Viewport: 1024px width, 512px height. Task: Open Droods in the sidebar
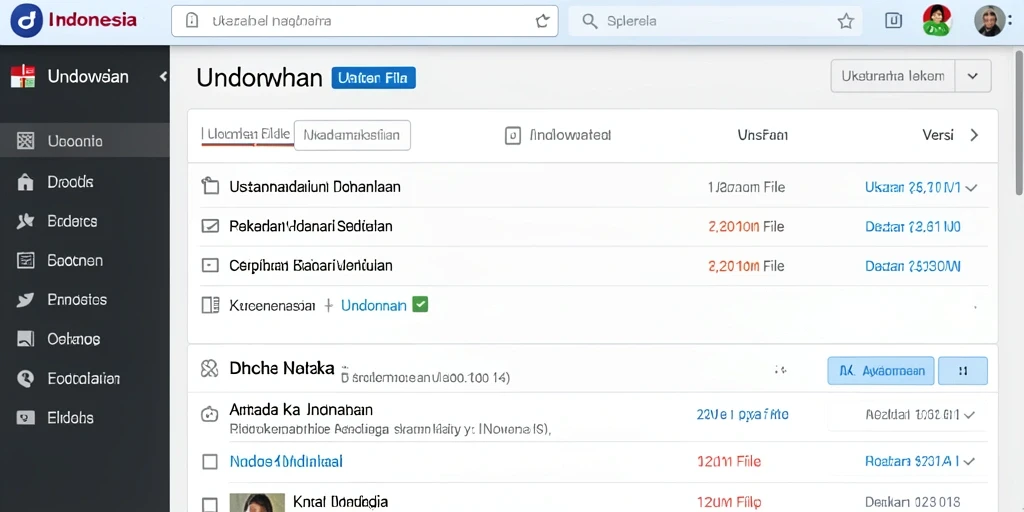click(71, 182)
